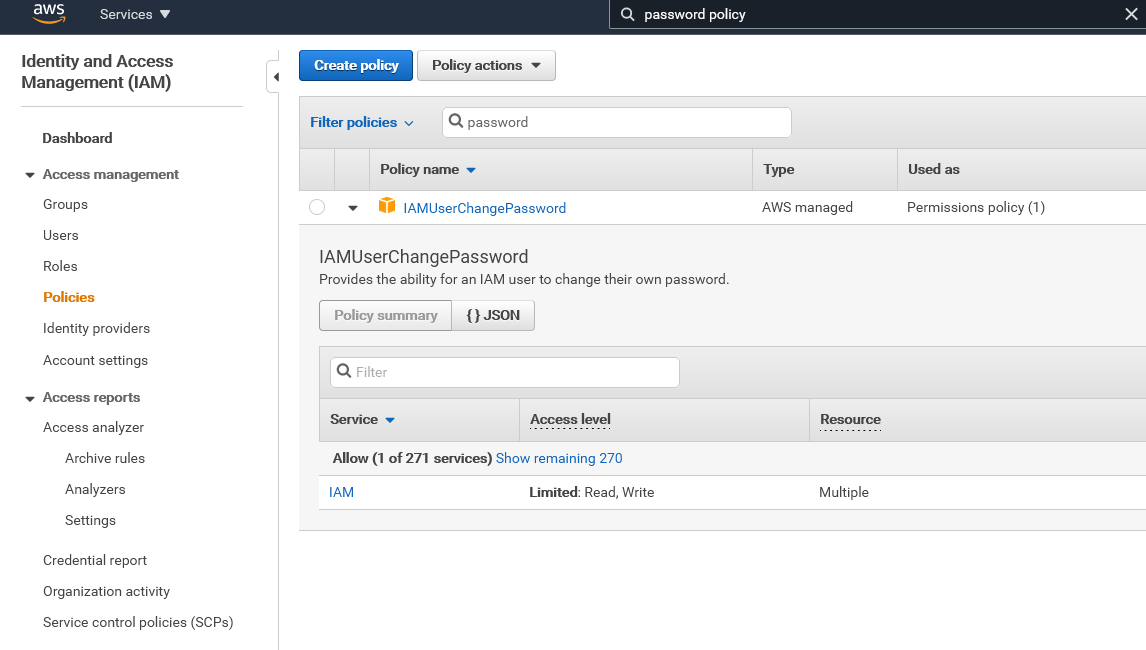The height and width of the screenshot is (650, 1146).
Task: Open Identity providers in the sidebar
Action: (x=96, y=328)
